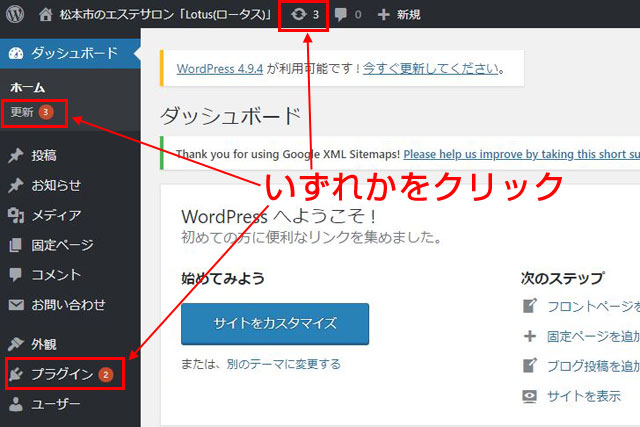
Task: Click the edit icon beside ブログ投稿を追加
Action: [x=530, y=365]
